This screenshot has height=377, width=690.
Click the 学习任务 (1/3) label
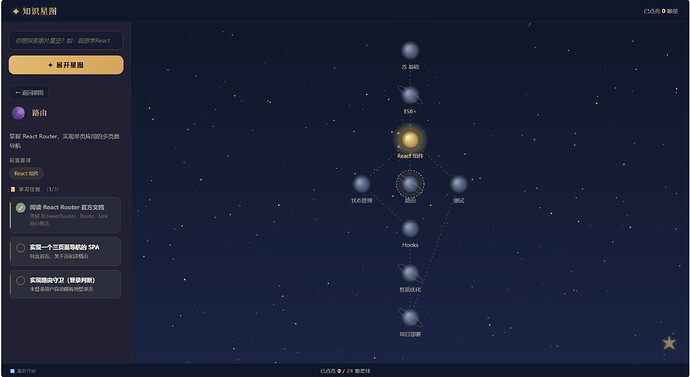[x=39, y=189]
